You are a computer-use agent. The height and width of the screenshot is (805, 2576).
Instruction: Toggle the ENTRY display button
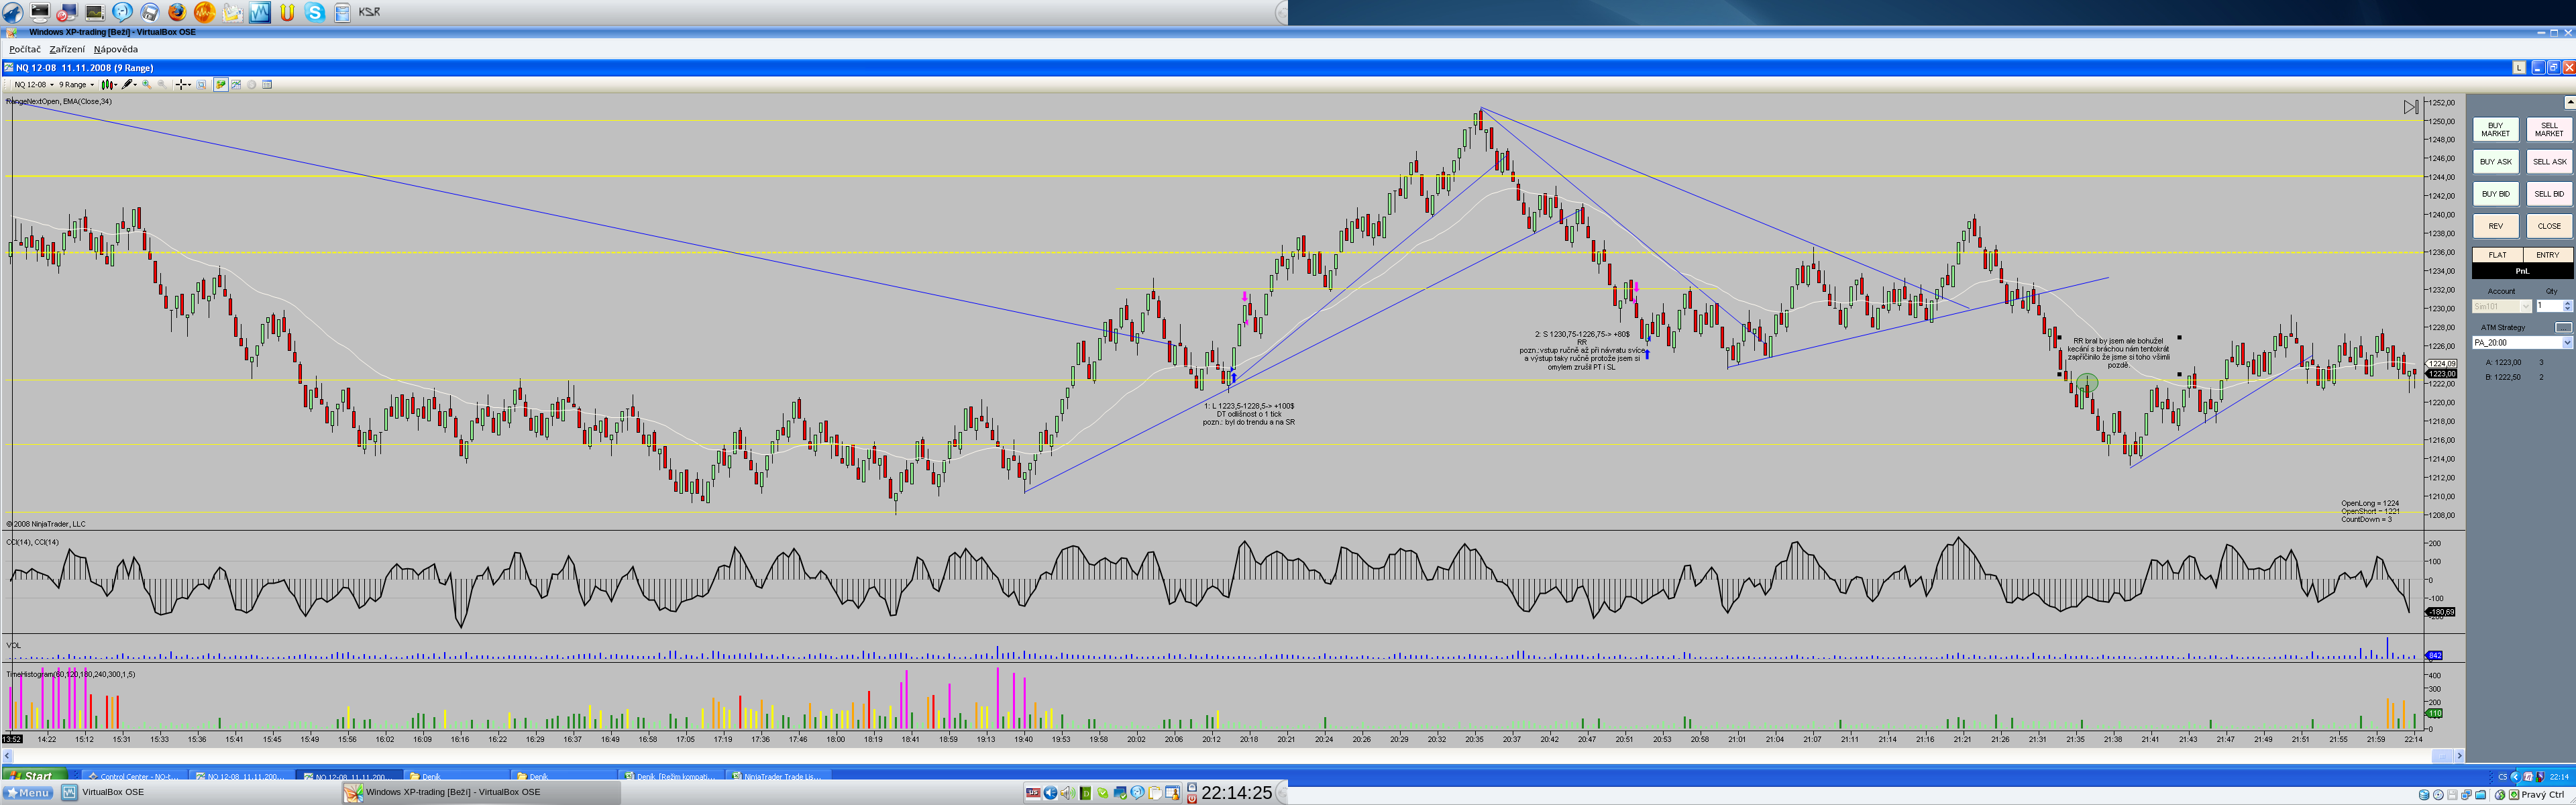pyautogui.click(x=2547, y=255)
